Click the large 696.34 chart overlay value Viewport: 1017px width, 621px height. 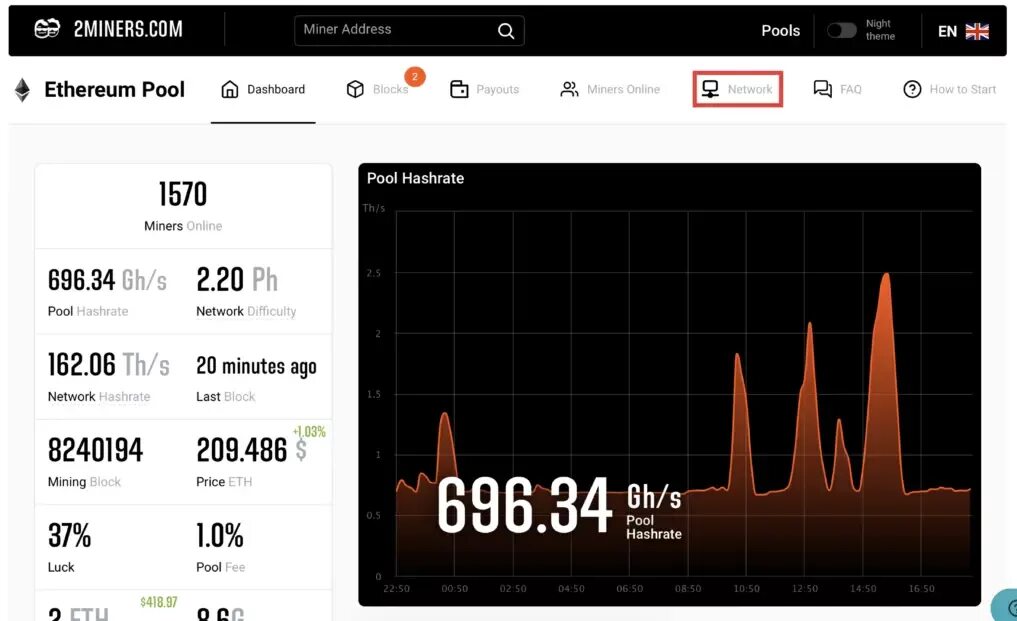(524, 505)
